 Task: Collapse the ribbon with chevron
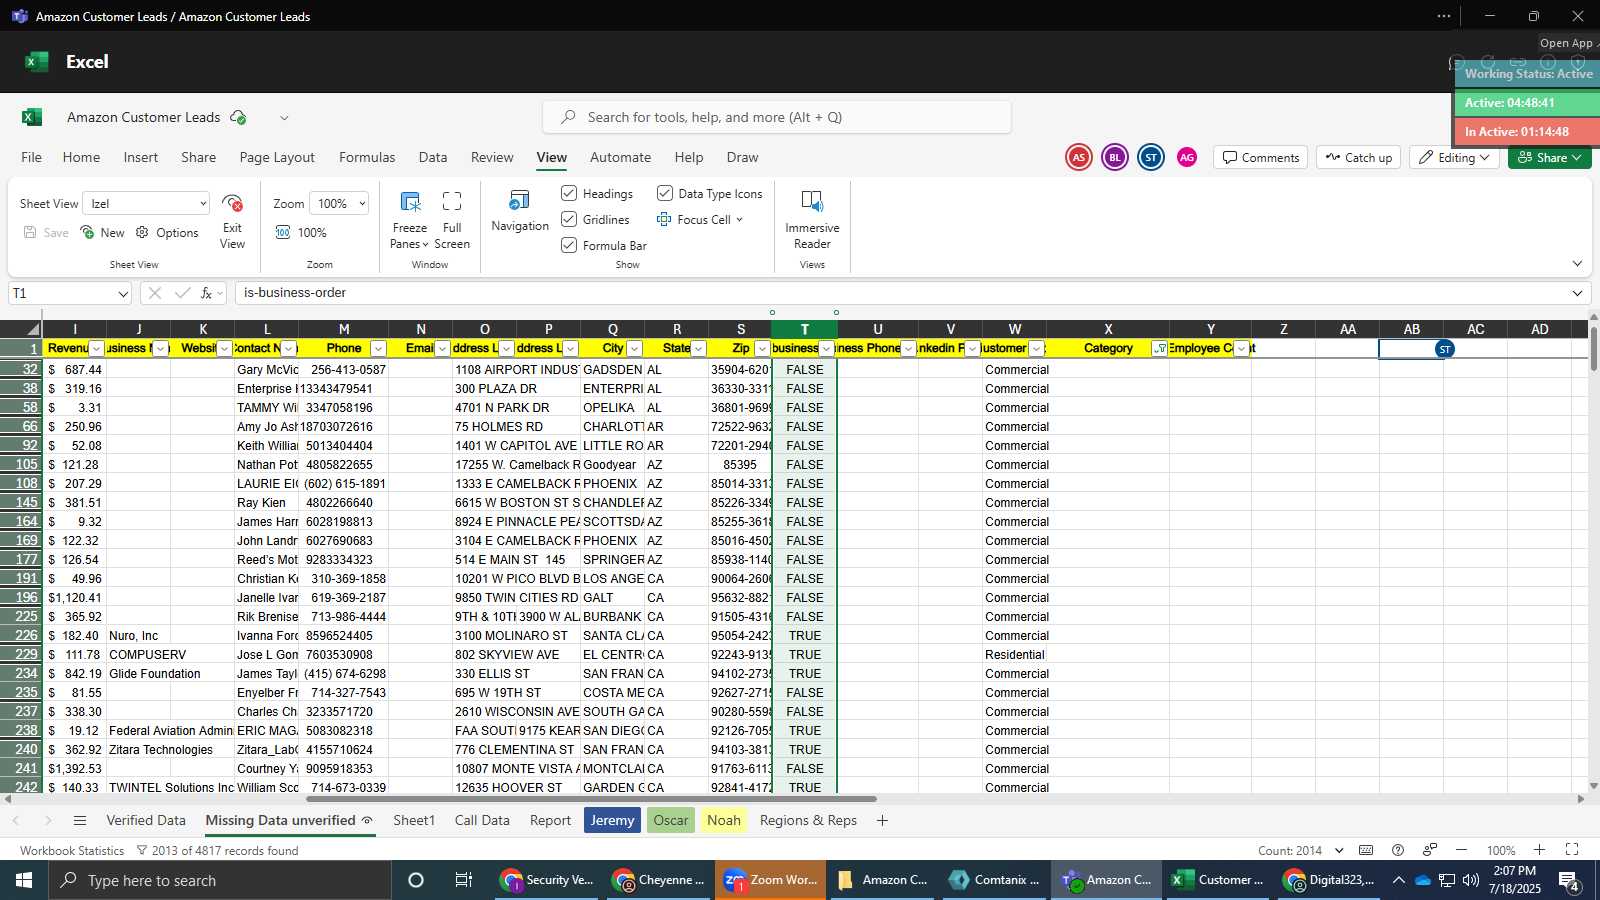pos(1577,264)
